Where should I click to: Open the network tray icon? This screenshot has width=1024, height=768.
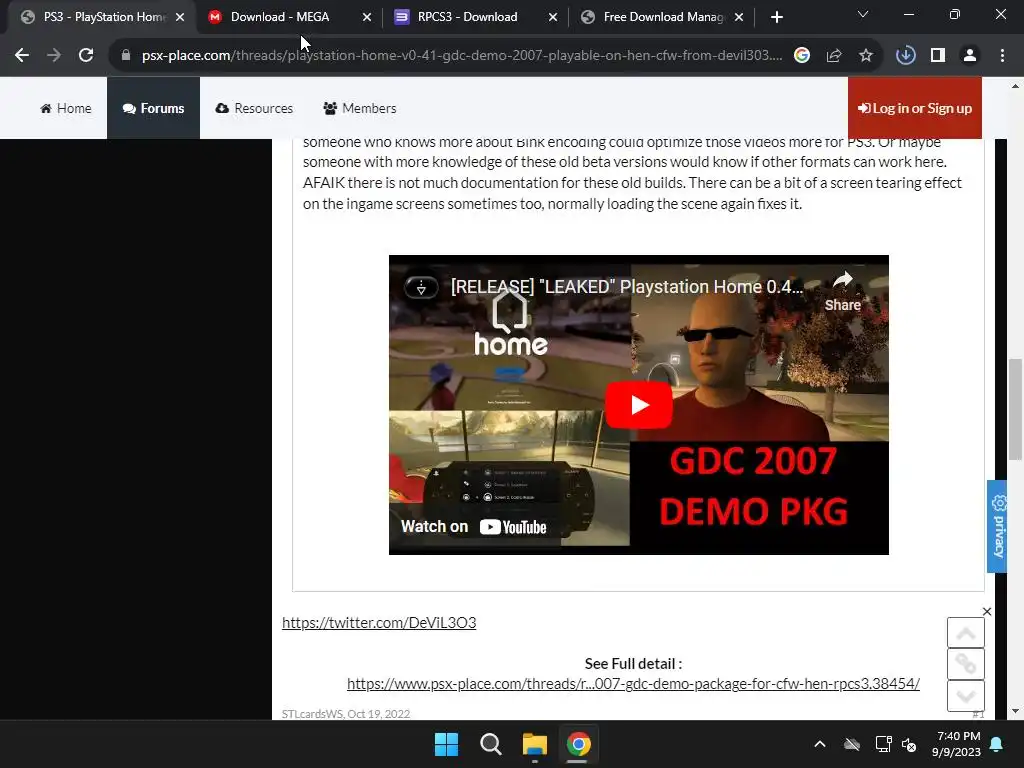coord(883,744)
